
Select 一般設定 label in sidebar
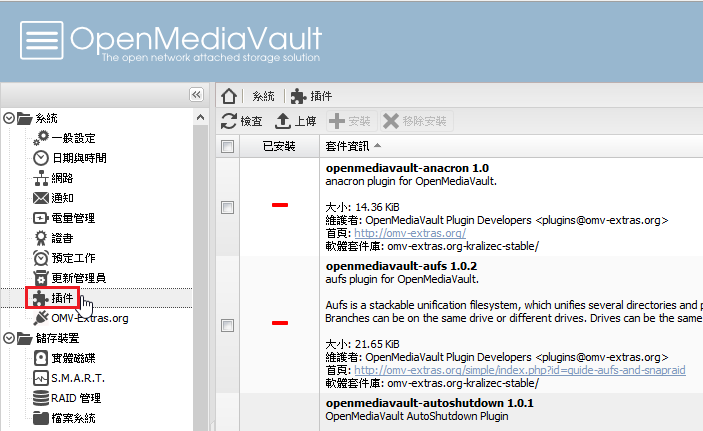[74, 138]
